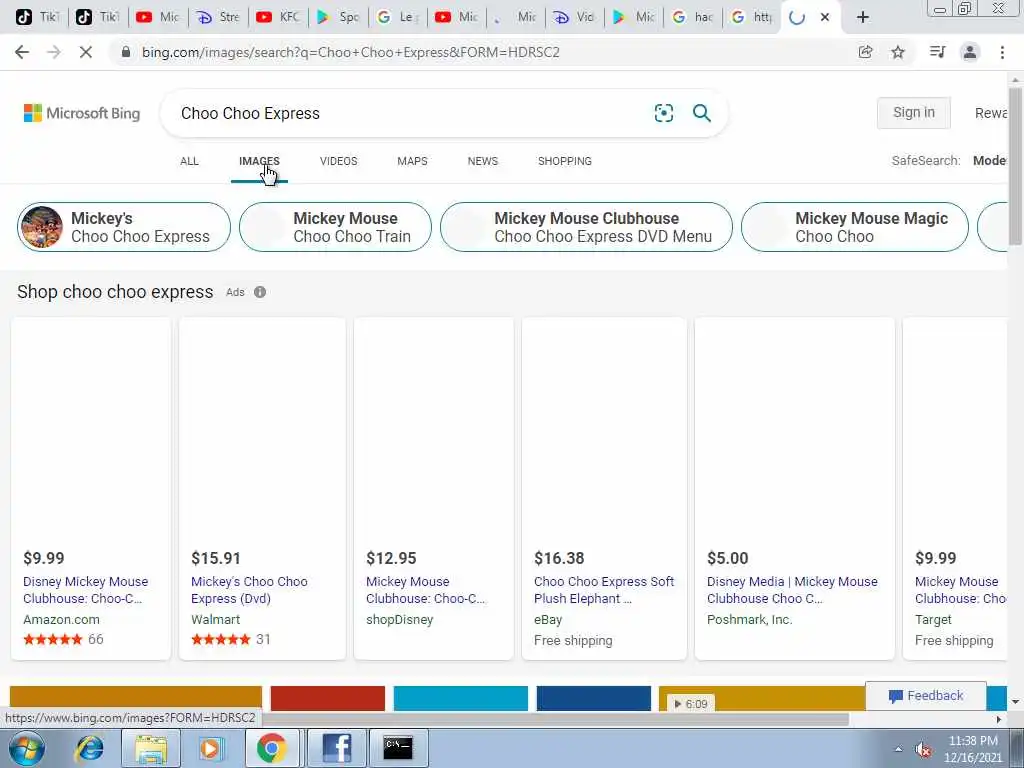Switch to the hac Google tab

click(x=692, y=17)
